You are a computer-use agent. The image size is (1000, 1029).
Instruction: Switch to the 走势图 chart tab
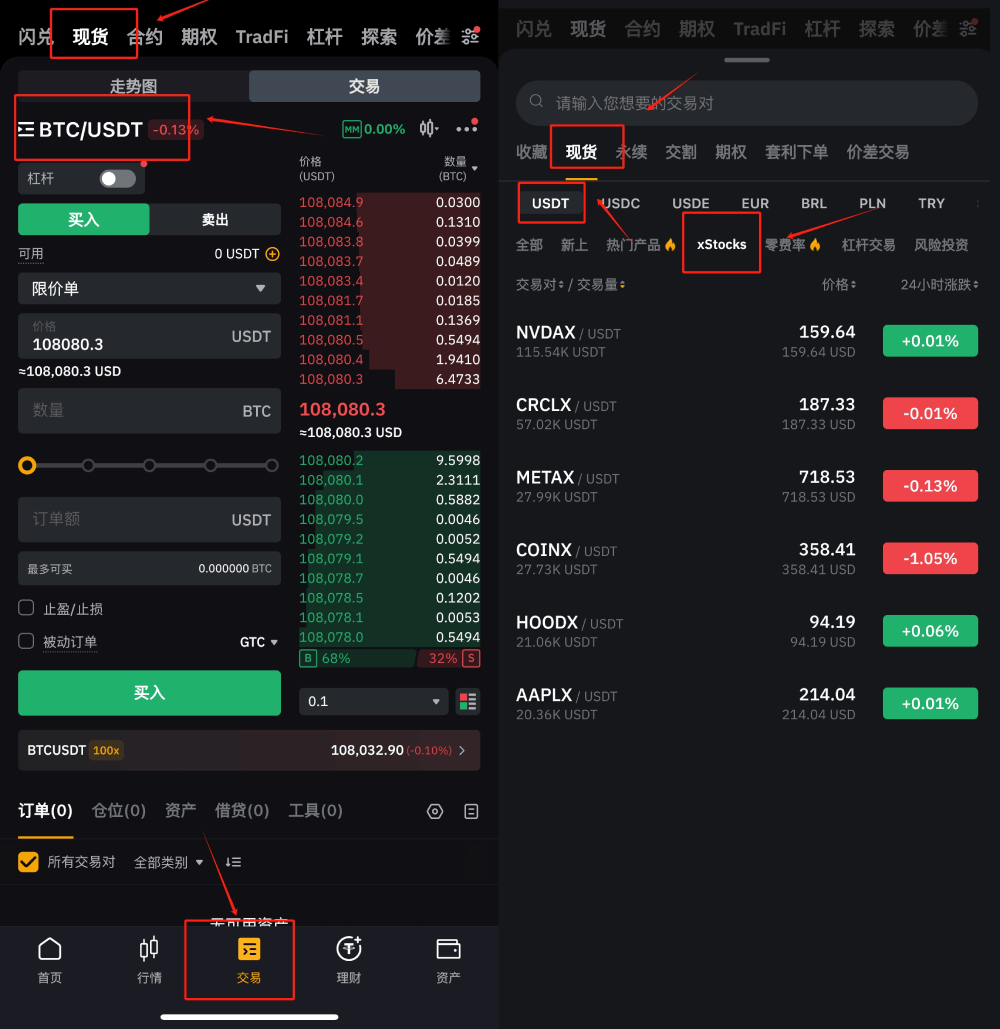133,87
